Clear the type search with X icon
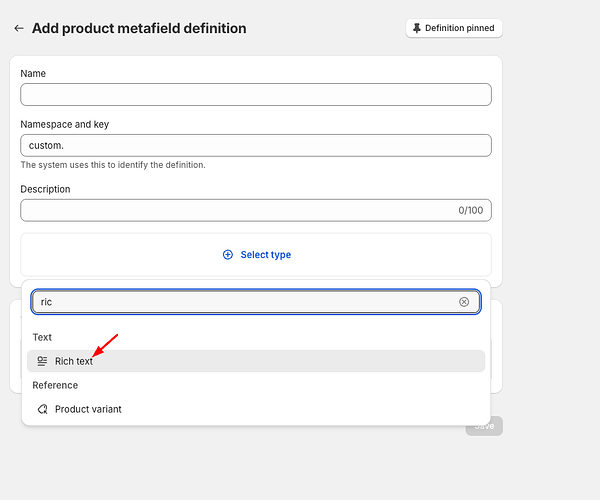The image size is (600, 500). coord(464,302)
